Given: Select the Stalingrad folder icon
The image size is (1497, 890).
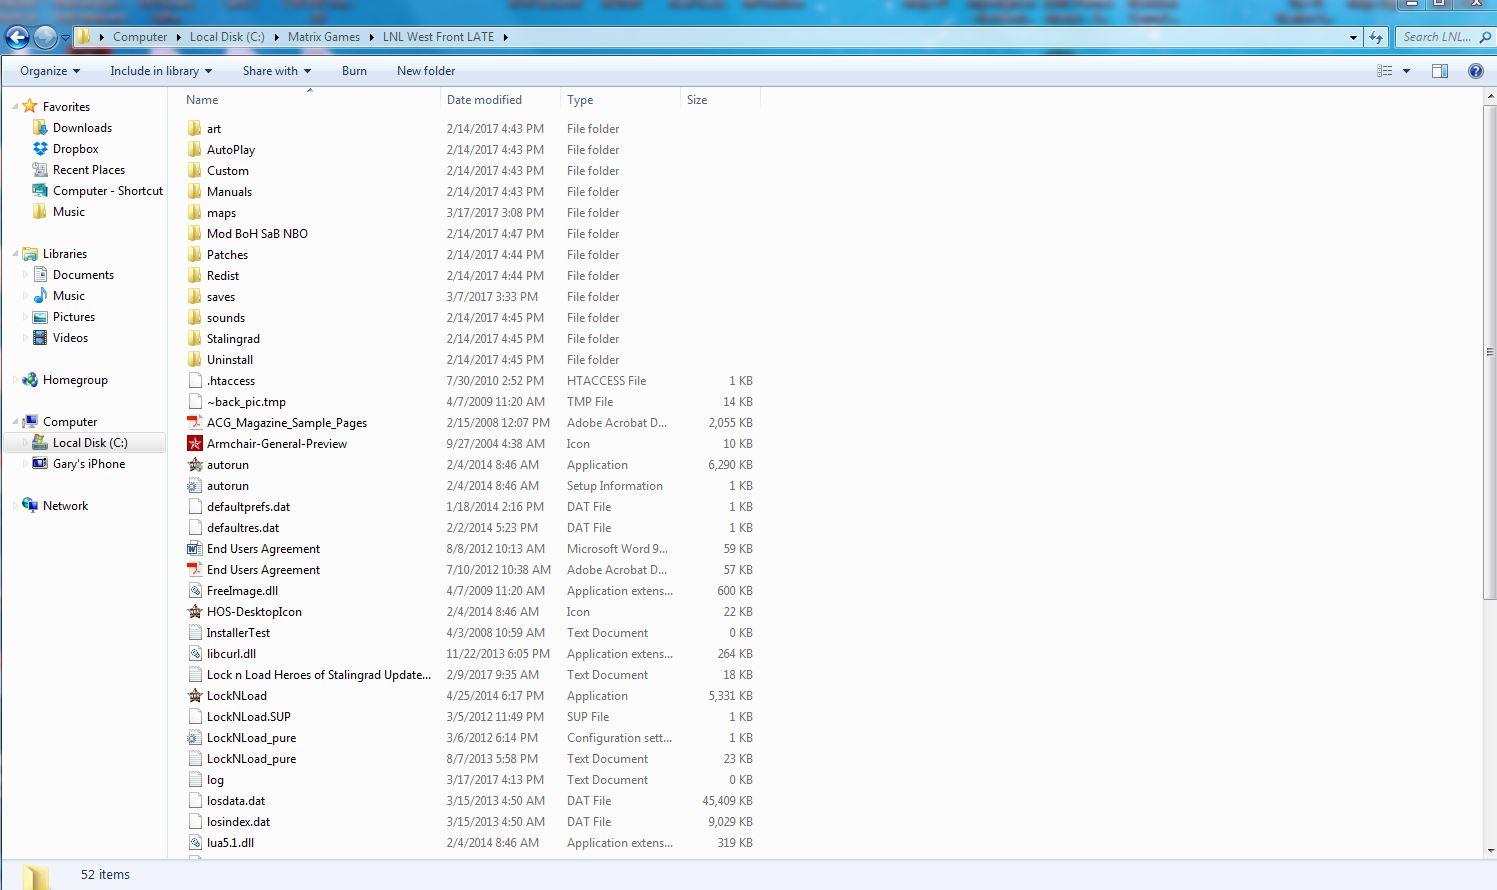Looking at the screenshot, I should pyautogui.click(x=195, y=339).
